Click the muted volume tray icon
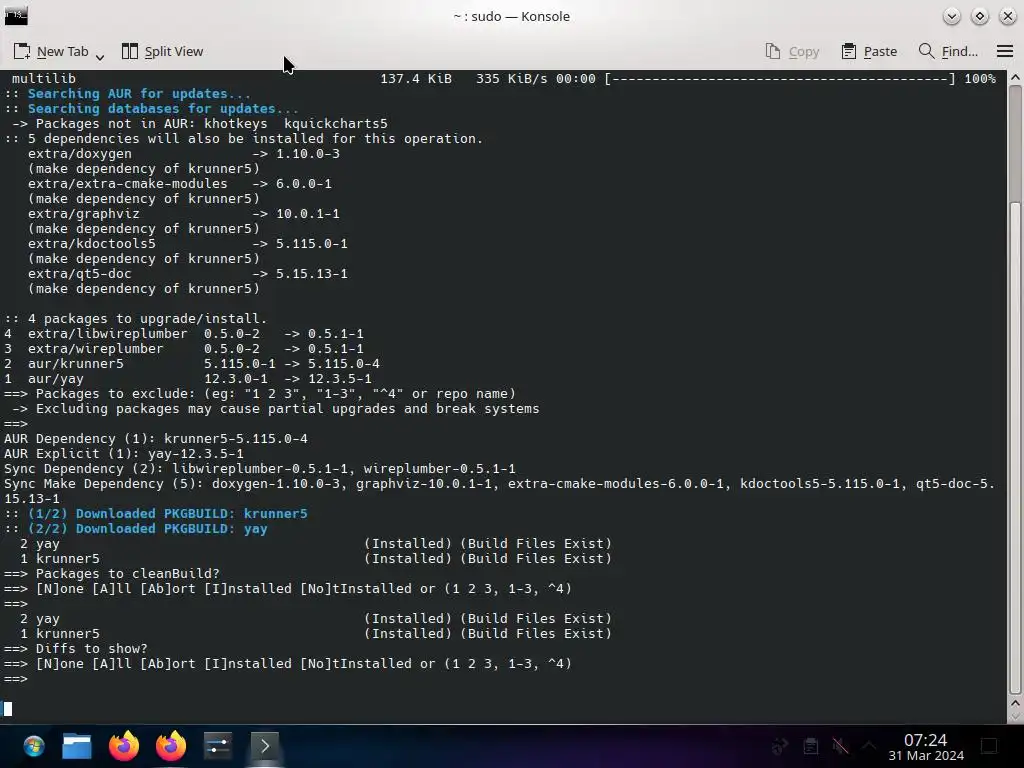Viewport: 1024px width, 768px height. (x=840, y=746)
